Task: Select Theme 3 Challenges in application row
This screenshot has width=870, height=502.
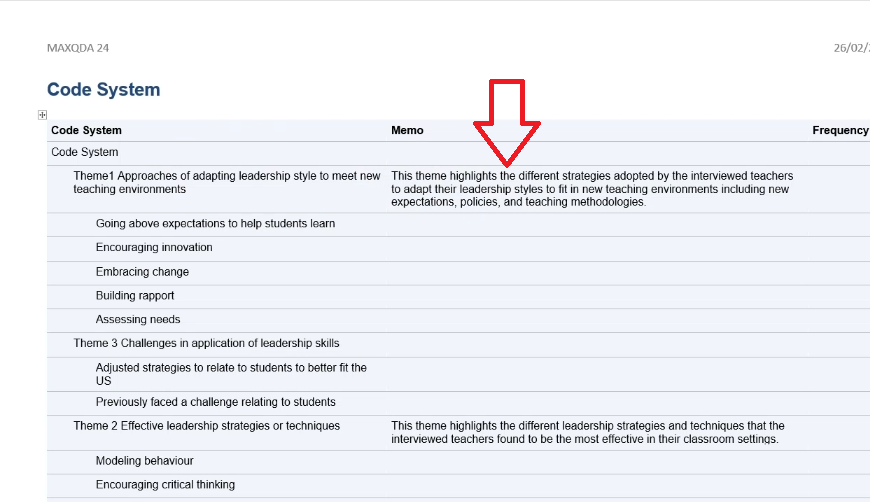Action: click(x=206, y=344)
